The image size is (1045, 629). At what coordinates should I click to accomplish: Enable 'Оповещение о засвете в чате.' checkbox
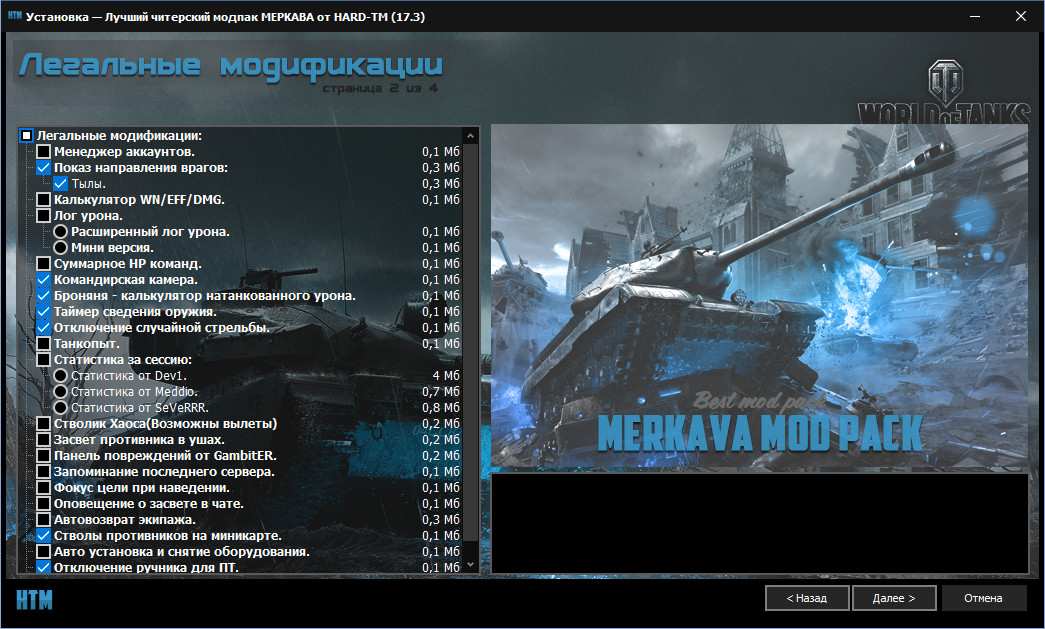tap(43, 504)
